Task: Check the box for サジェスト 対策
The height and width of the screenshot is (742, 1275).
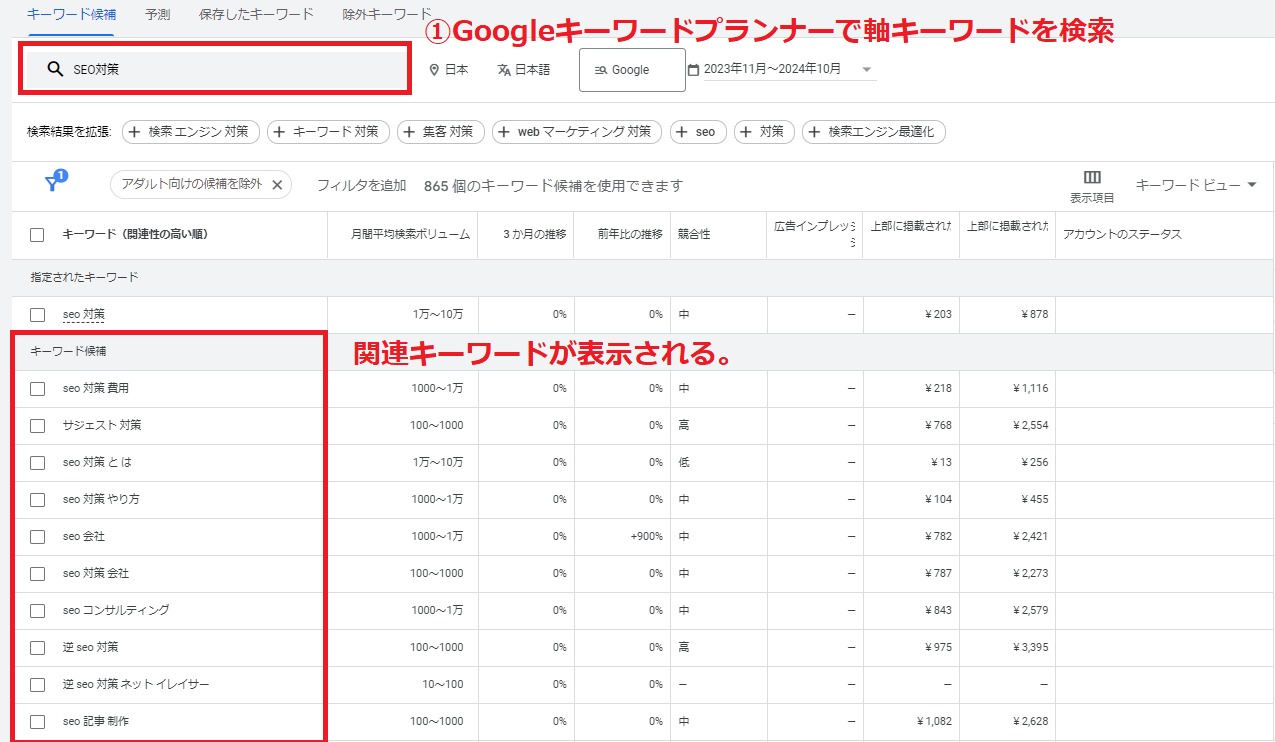Action: pyautogui.click(x=37, y=426)
